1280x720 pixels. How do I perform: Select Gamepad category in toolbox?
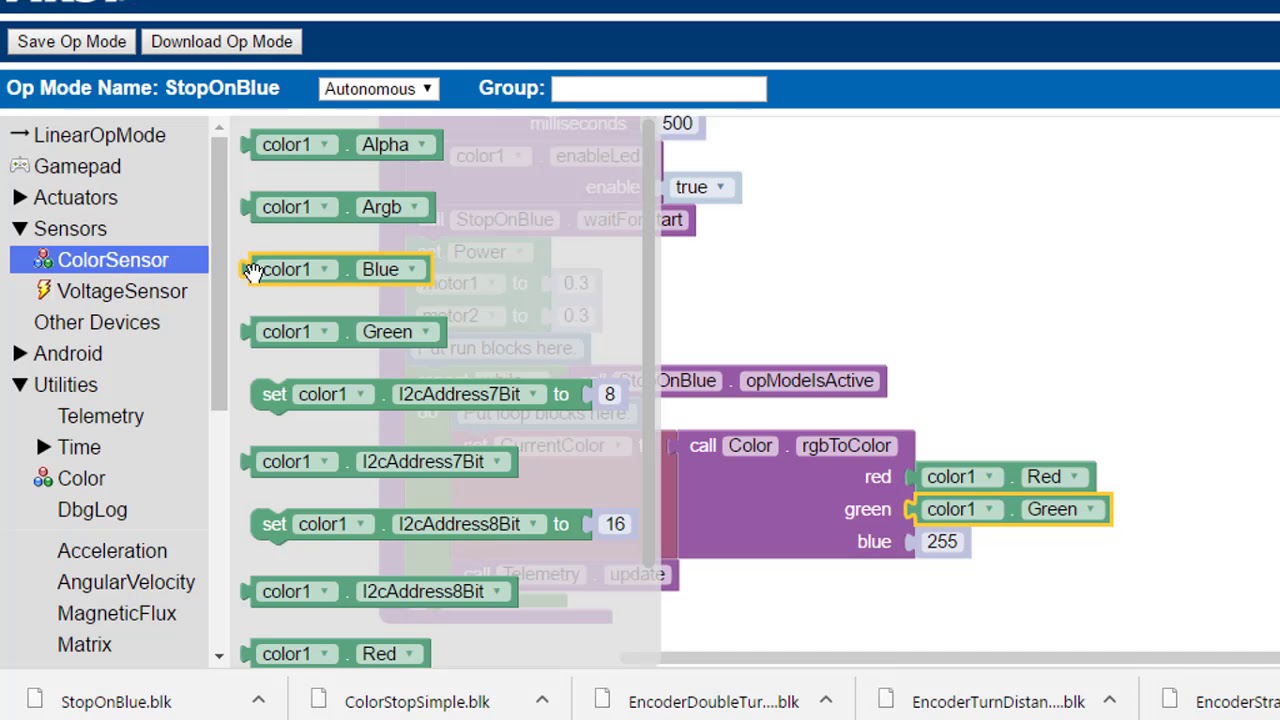[x=77, y=166]
